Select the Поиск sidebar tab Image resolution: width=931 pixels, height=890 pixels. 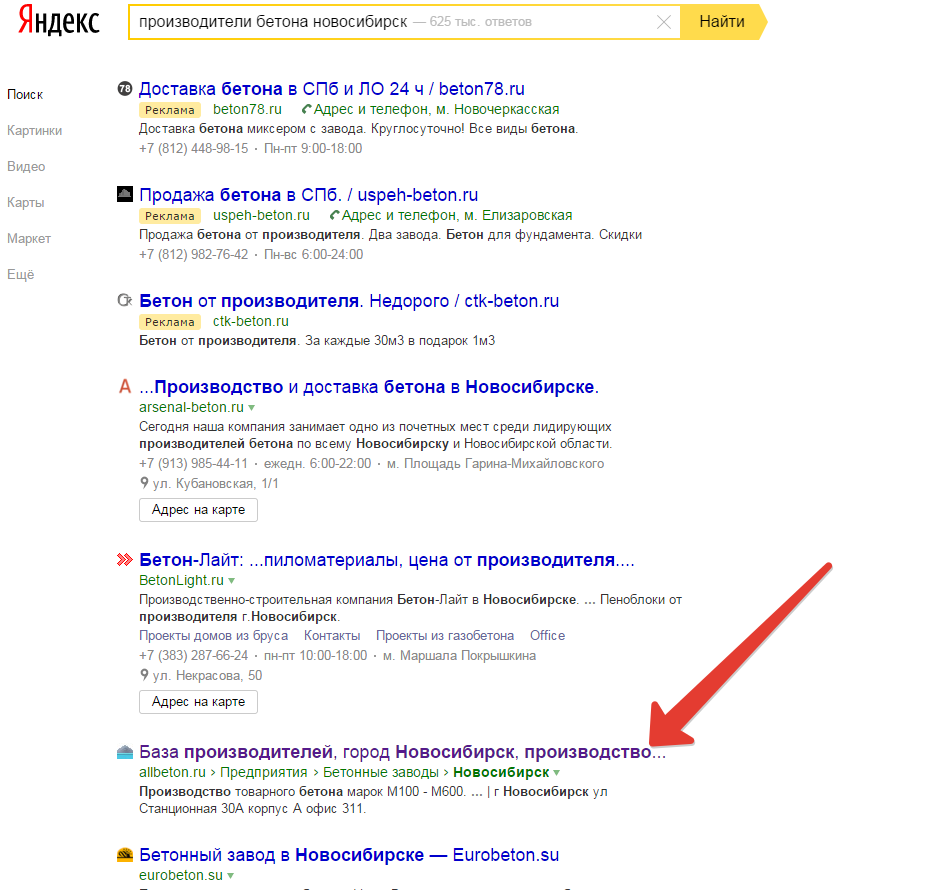pyautogui.click(x=25, y=94)
